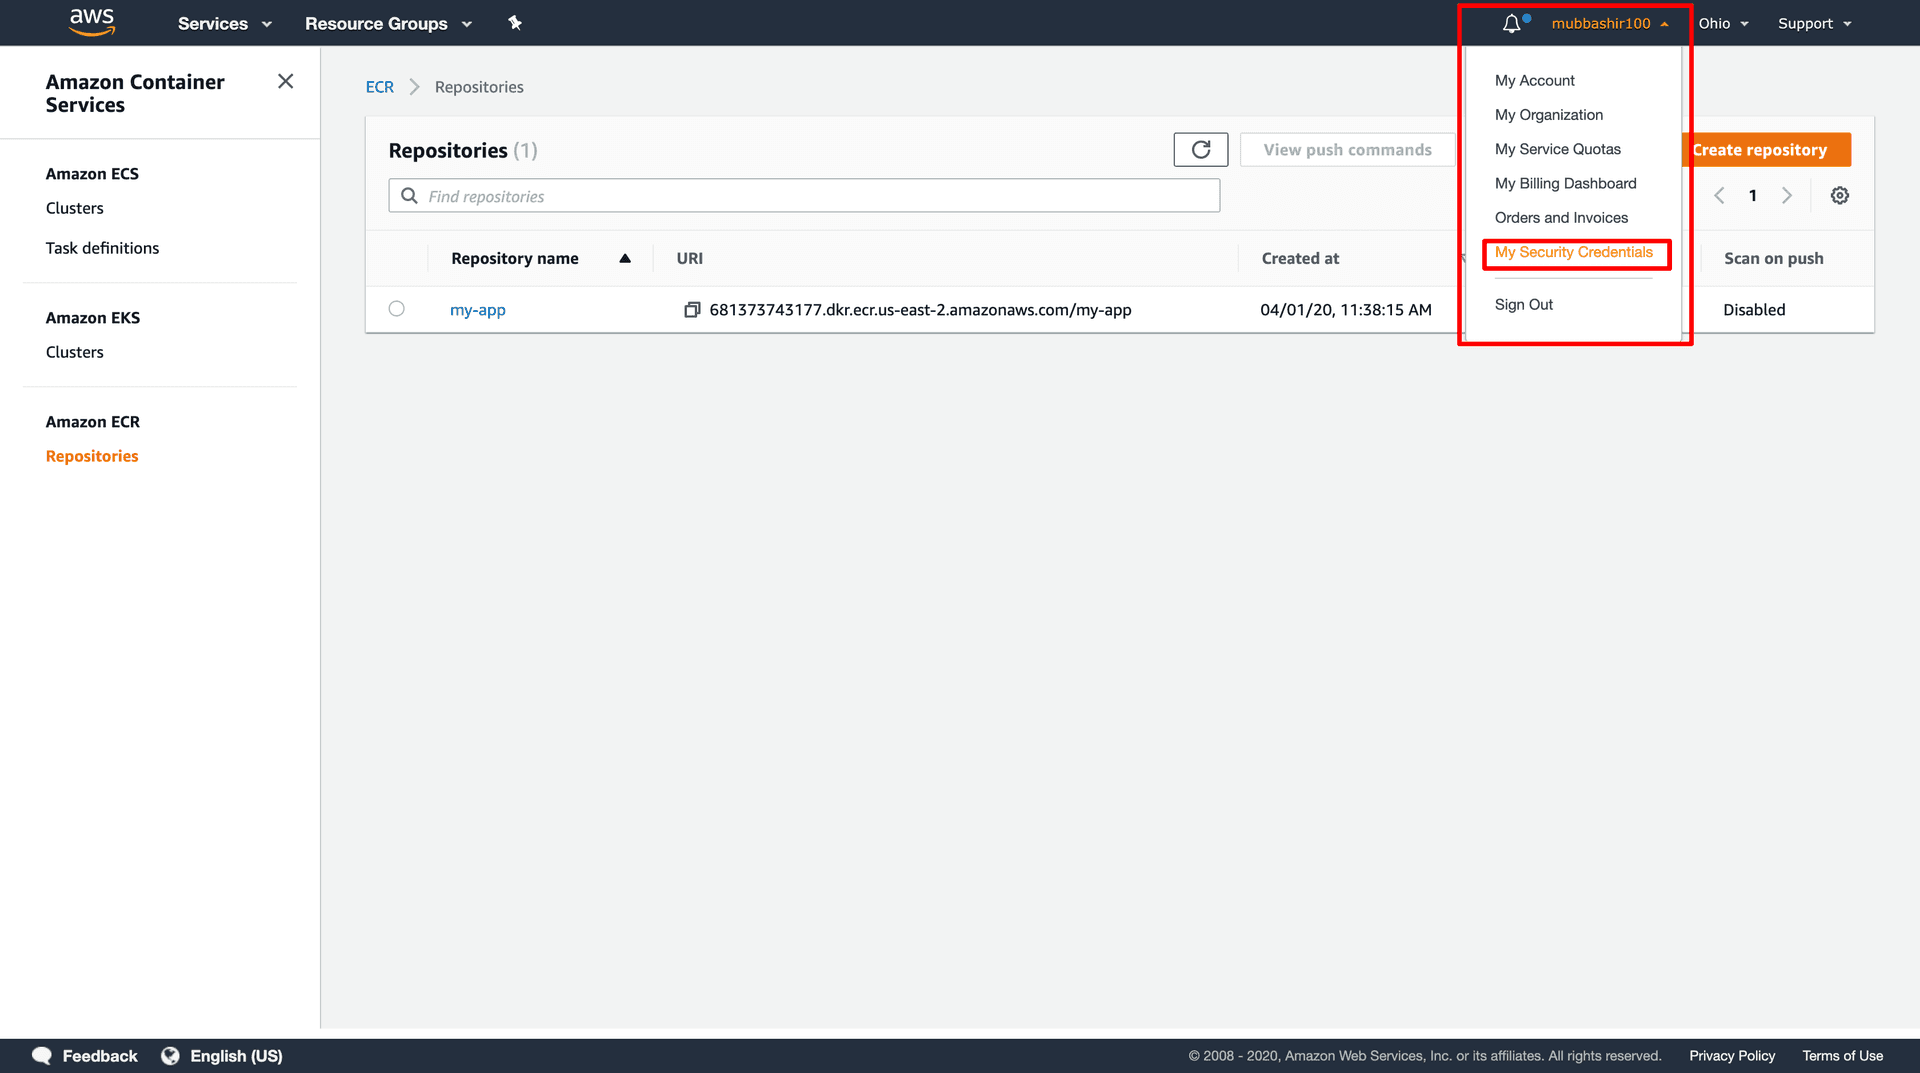Open the Support dropdown
This screenshot has height=1073, width=1920.
tap(1815, 23)
